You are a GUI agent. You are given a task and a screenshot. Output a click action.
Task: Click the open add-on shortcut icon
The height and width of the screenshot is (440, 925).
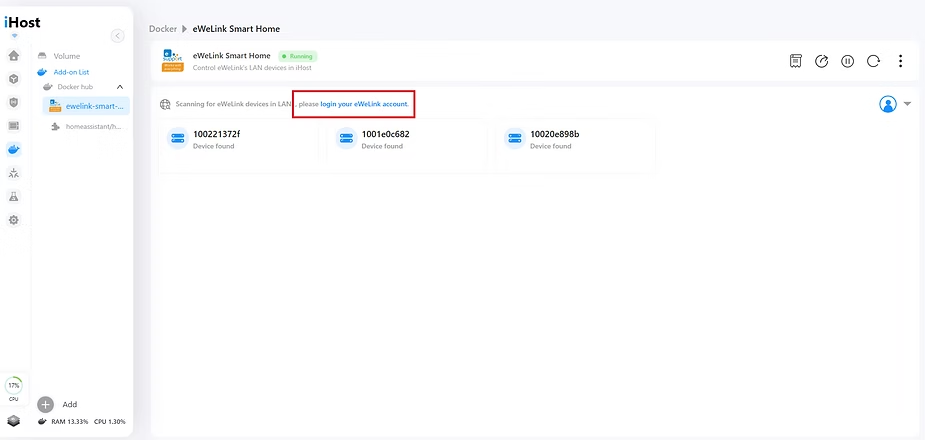click(821, 61)
